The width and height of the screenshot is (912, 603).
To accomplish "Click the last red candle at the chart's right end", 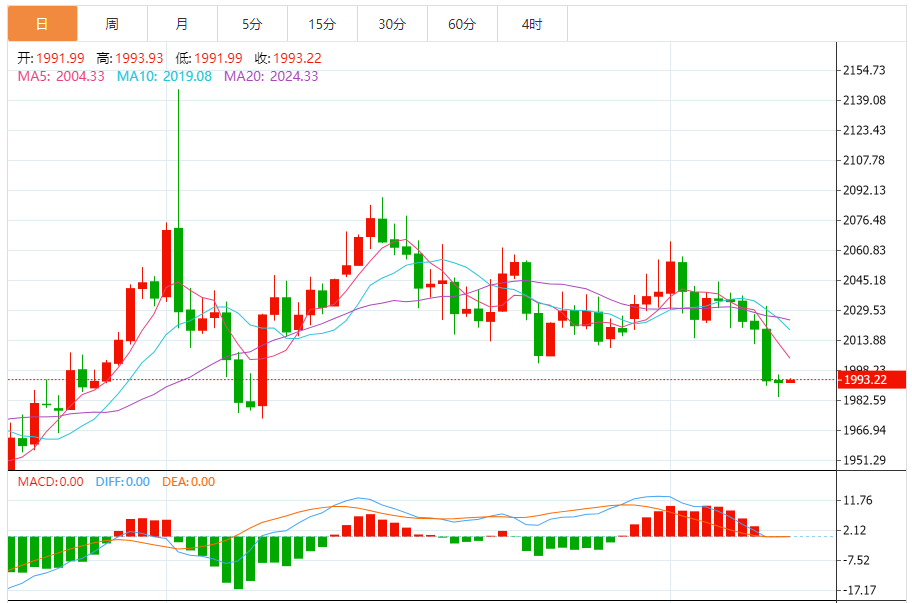I will 790,381.
